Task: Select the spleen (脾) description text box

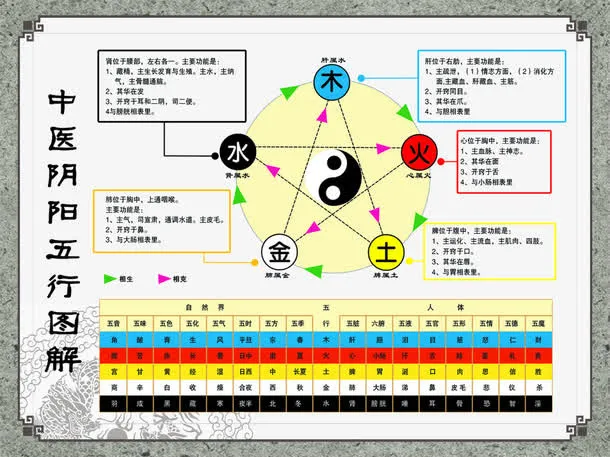Action: pyautogui.click(x=489, y=250)
